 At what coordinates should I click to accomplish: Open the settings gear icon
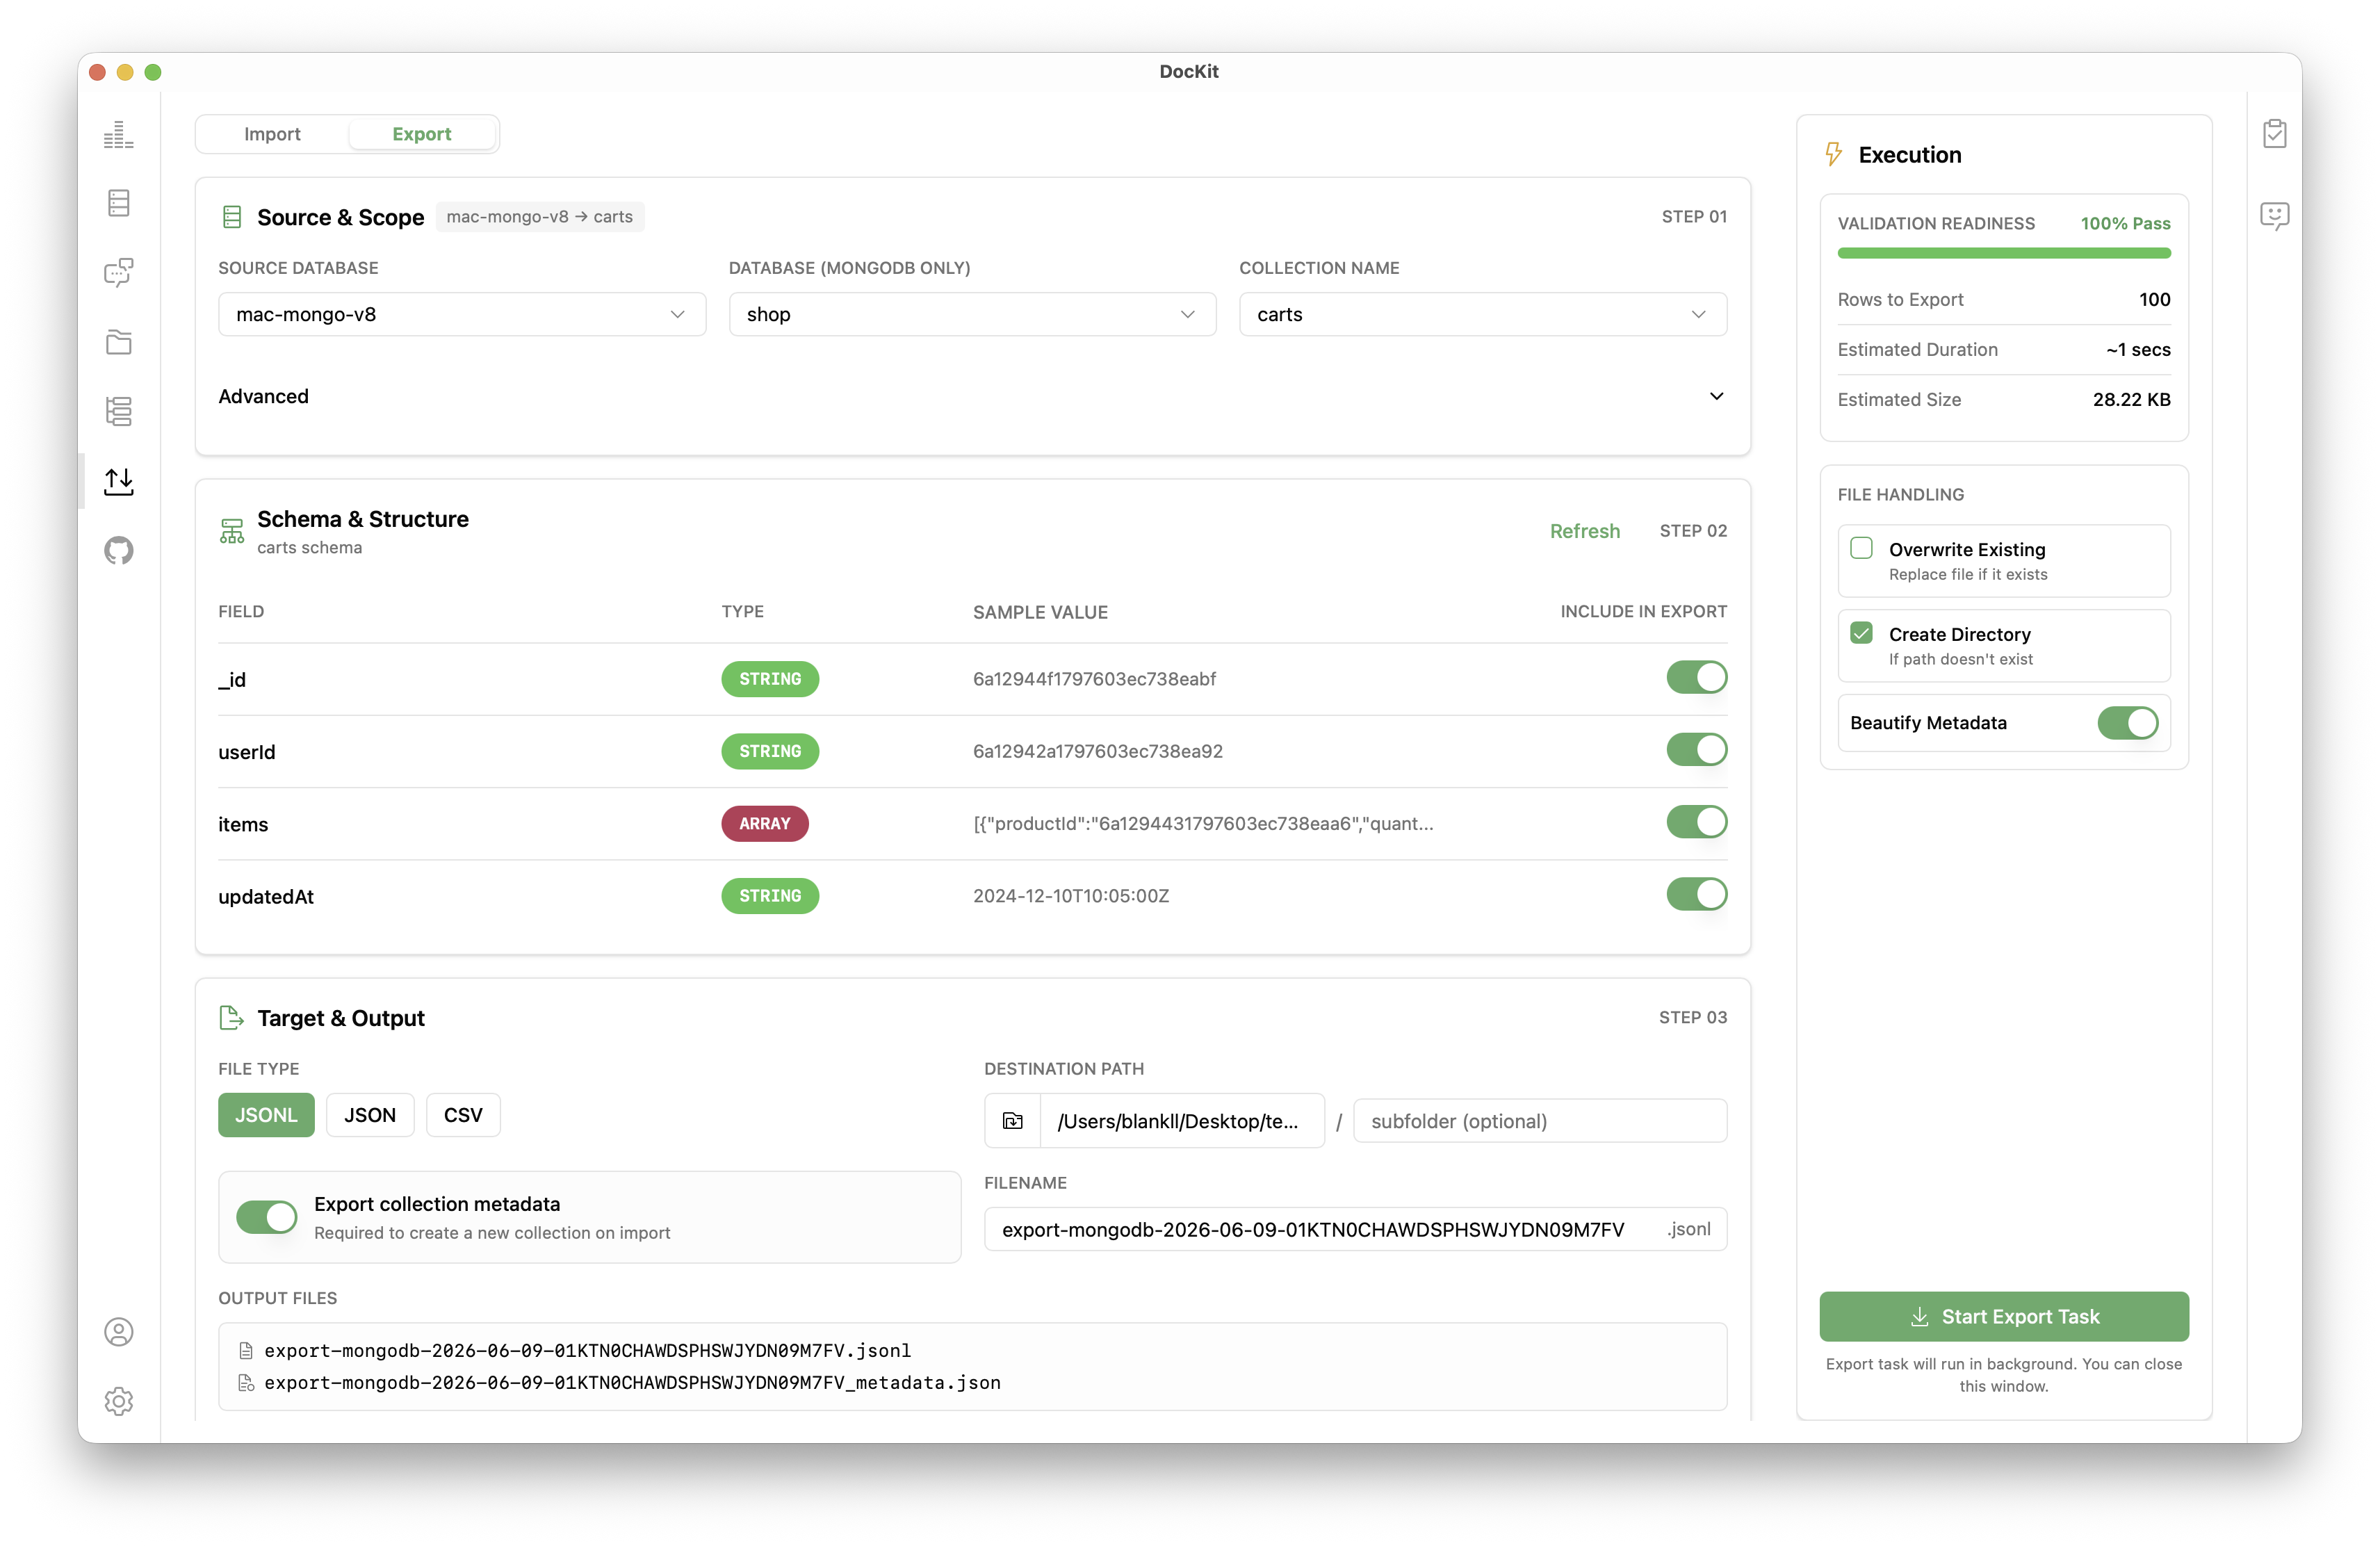click(x=118, y=1401)
